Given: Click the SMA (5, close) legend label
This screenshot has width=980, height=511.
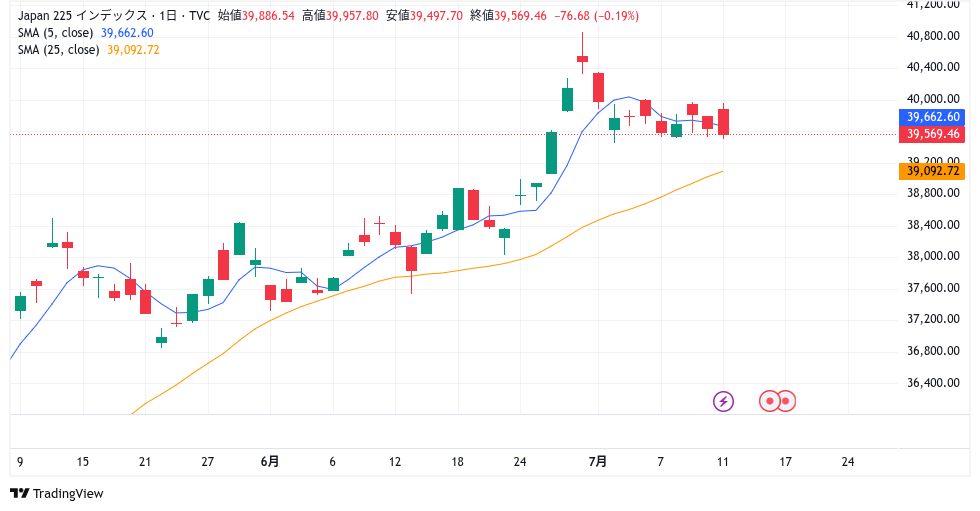Looking at the screenshot, I should (x=55, y=32).
